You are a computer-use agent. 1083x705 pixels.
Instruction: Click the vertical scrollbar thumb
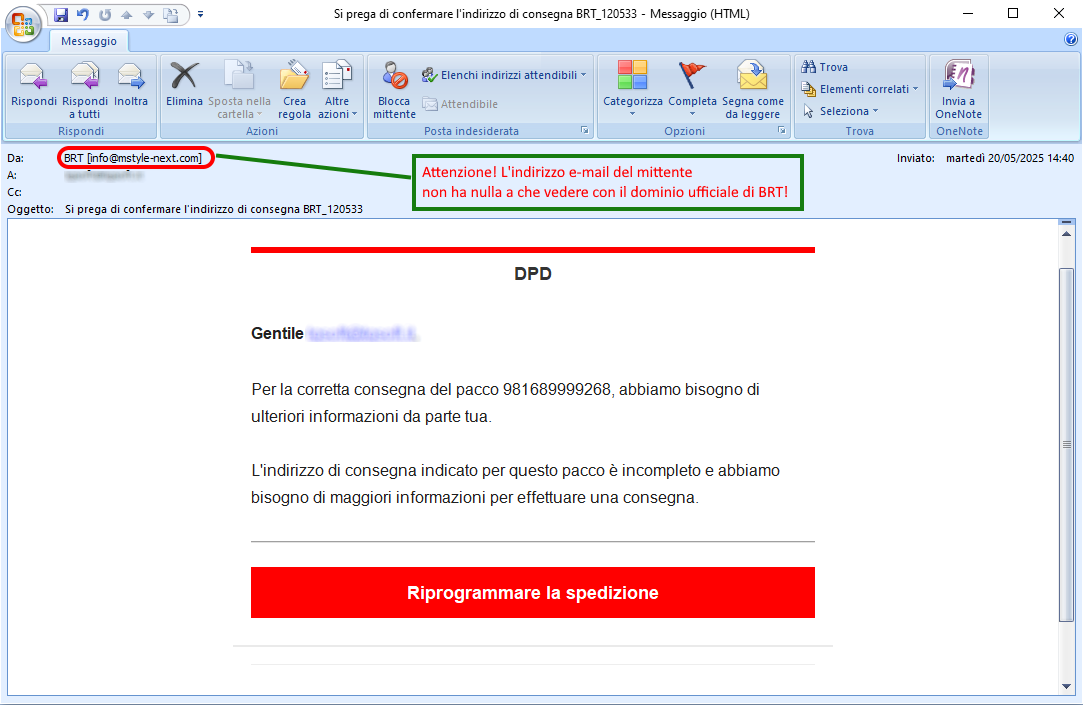pos(1066,445)
